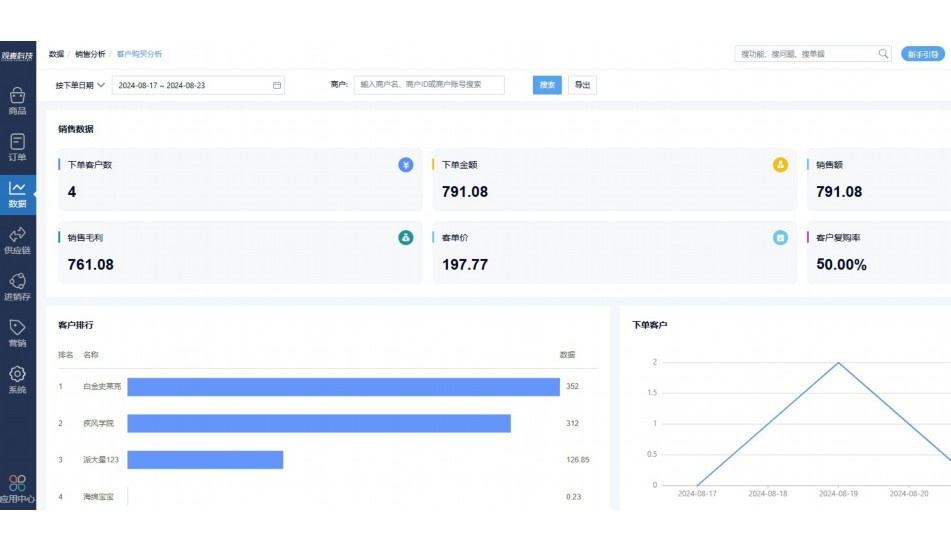Expand the 按下单日期 dropdown
The width and height of the screenshot is (951, 551).
[x=80, y=85]
